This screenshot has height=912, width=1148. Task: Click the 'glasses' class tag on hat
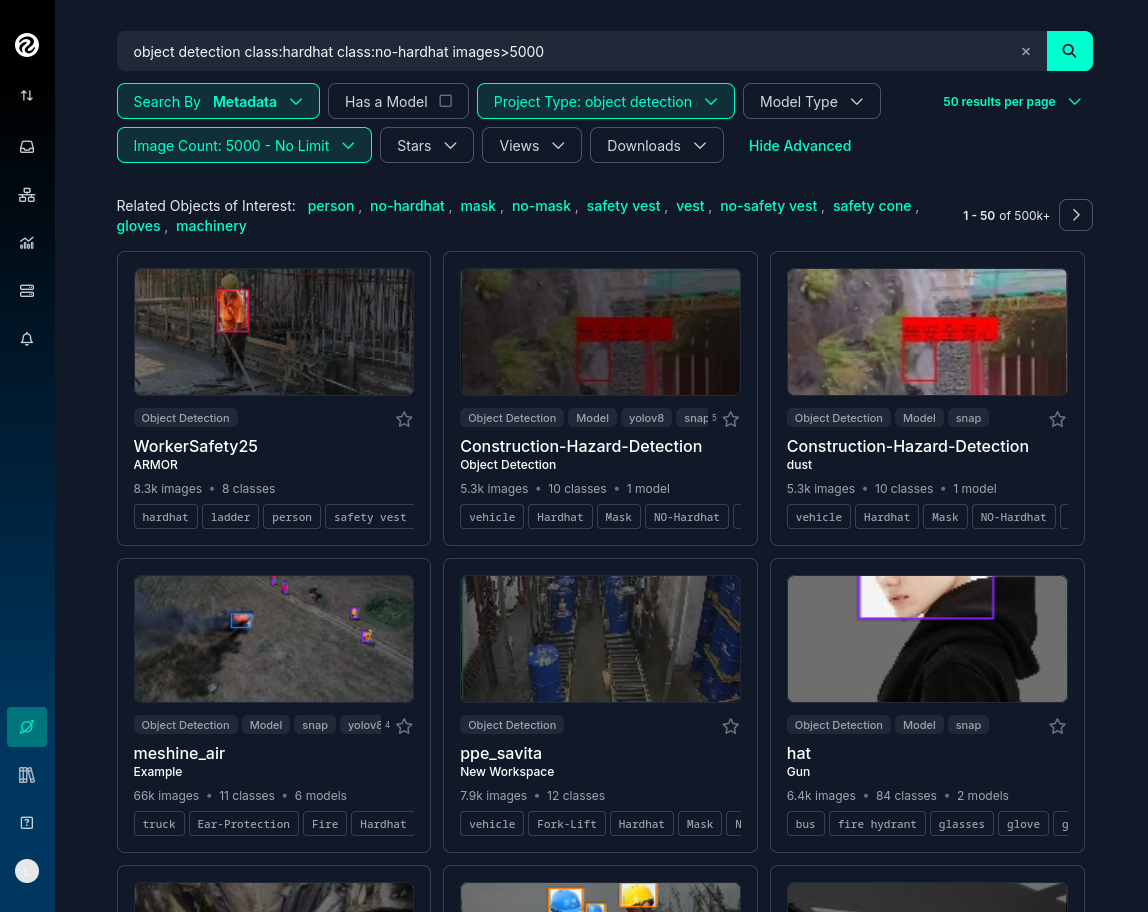point(961,824)
